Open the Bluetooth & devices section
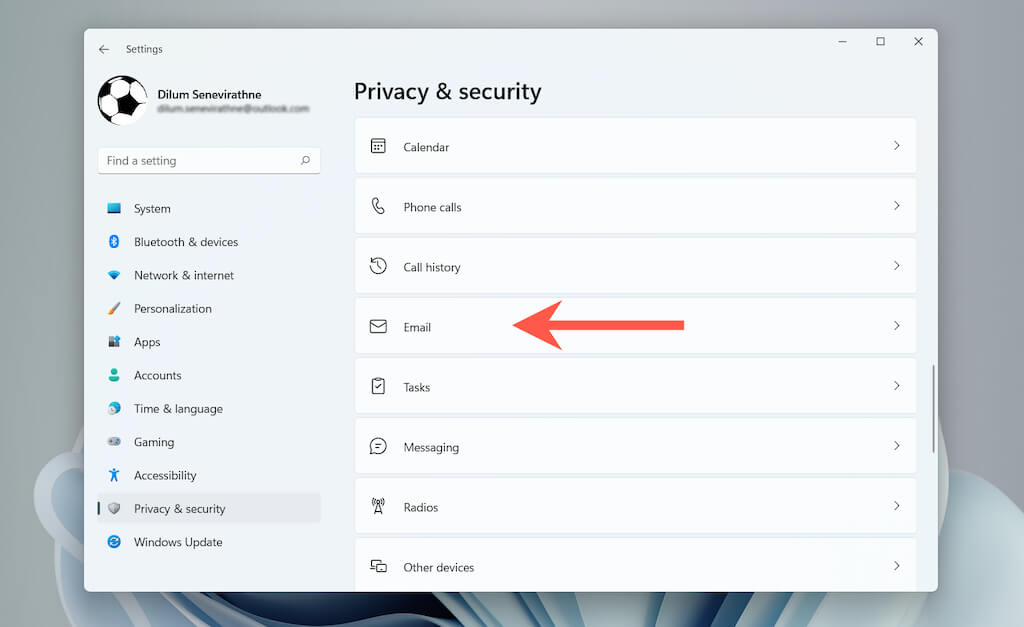This screenshot has height=627, width=1024. pos(186,242)
